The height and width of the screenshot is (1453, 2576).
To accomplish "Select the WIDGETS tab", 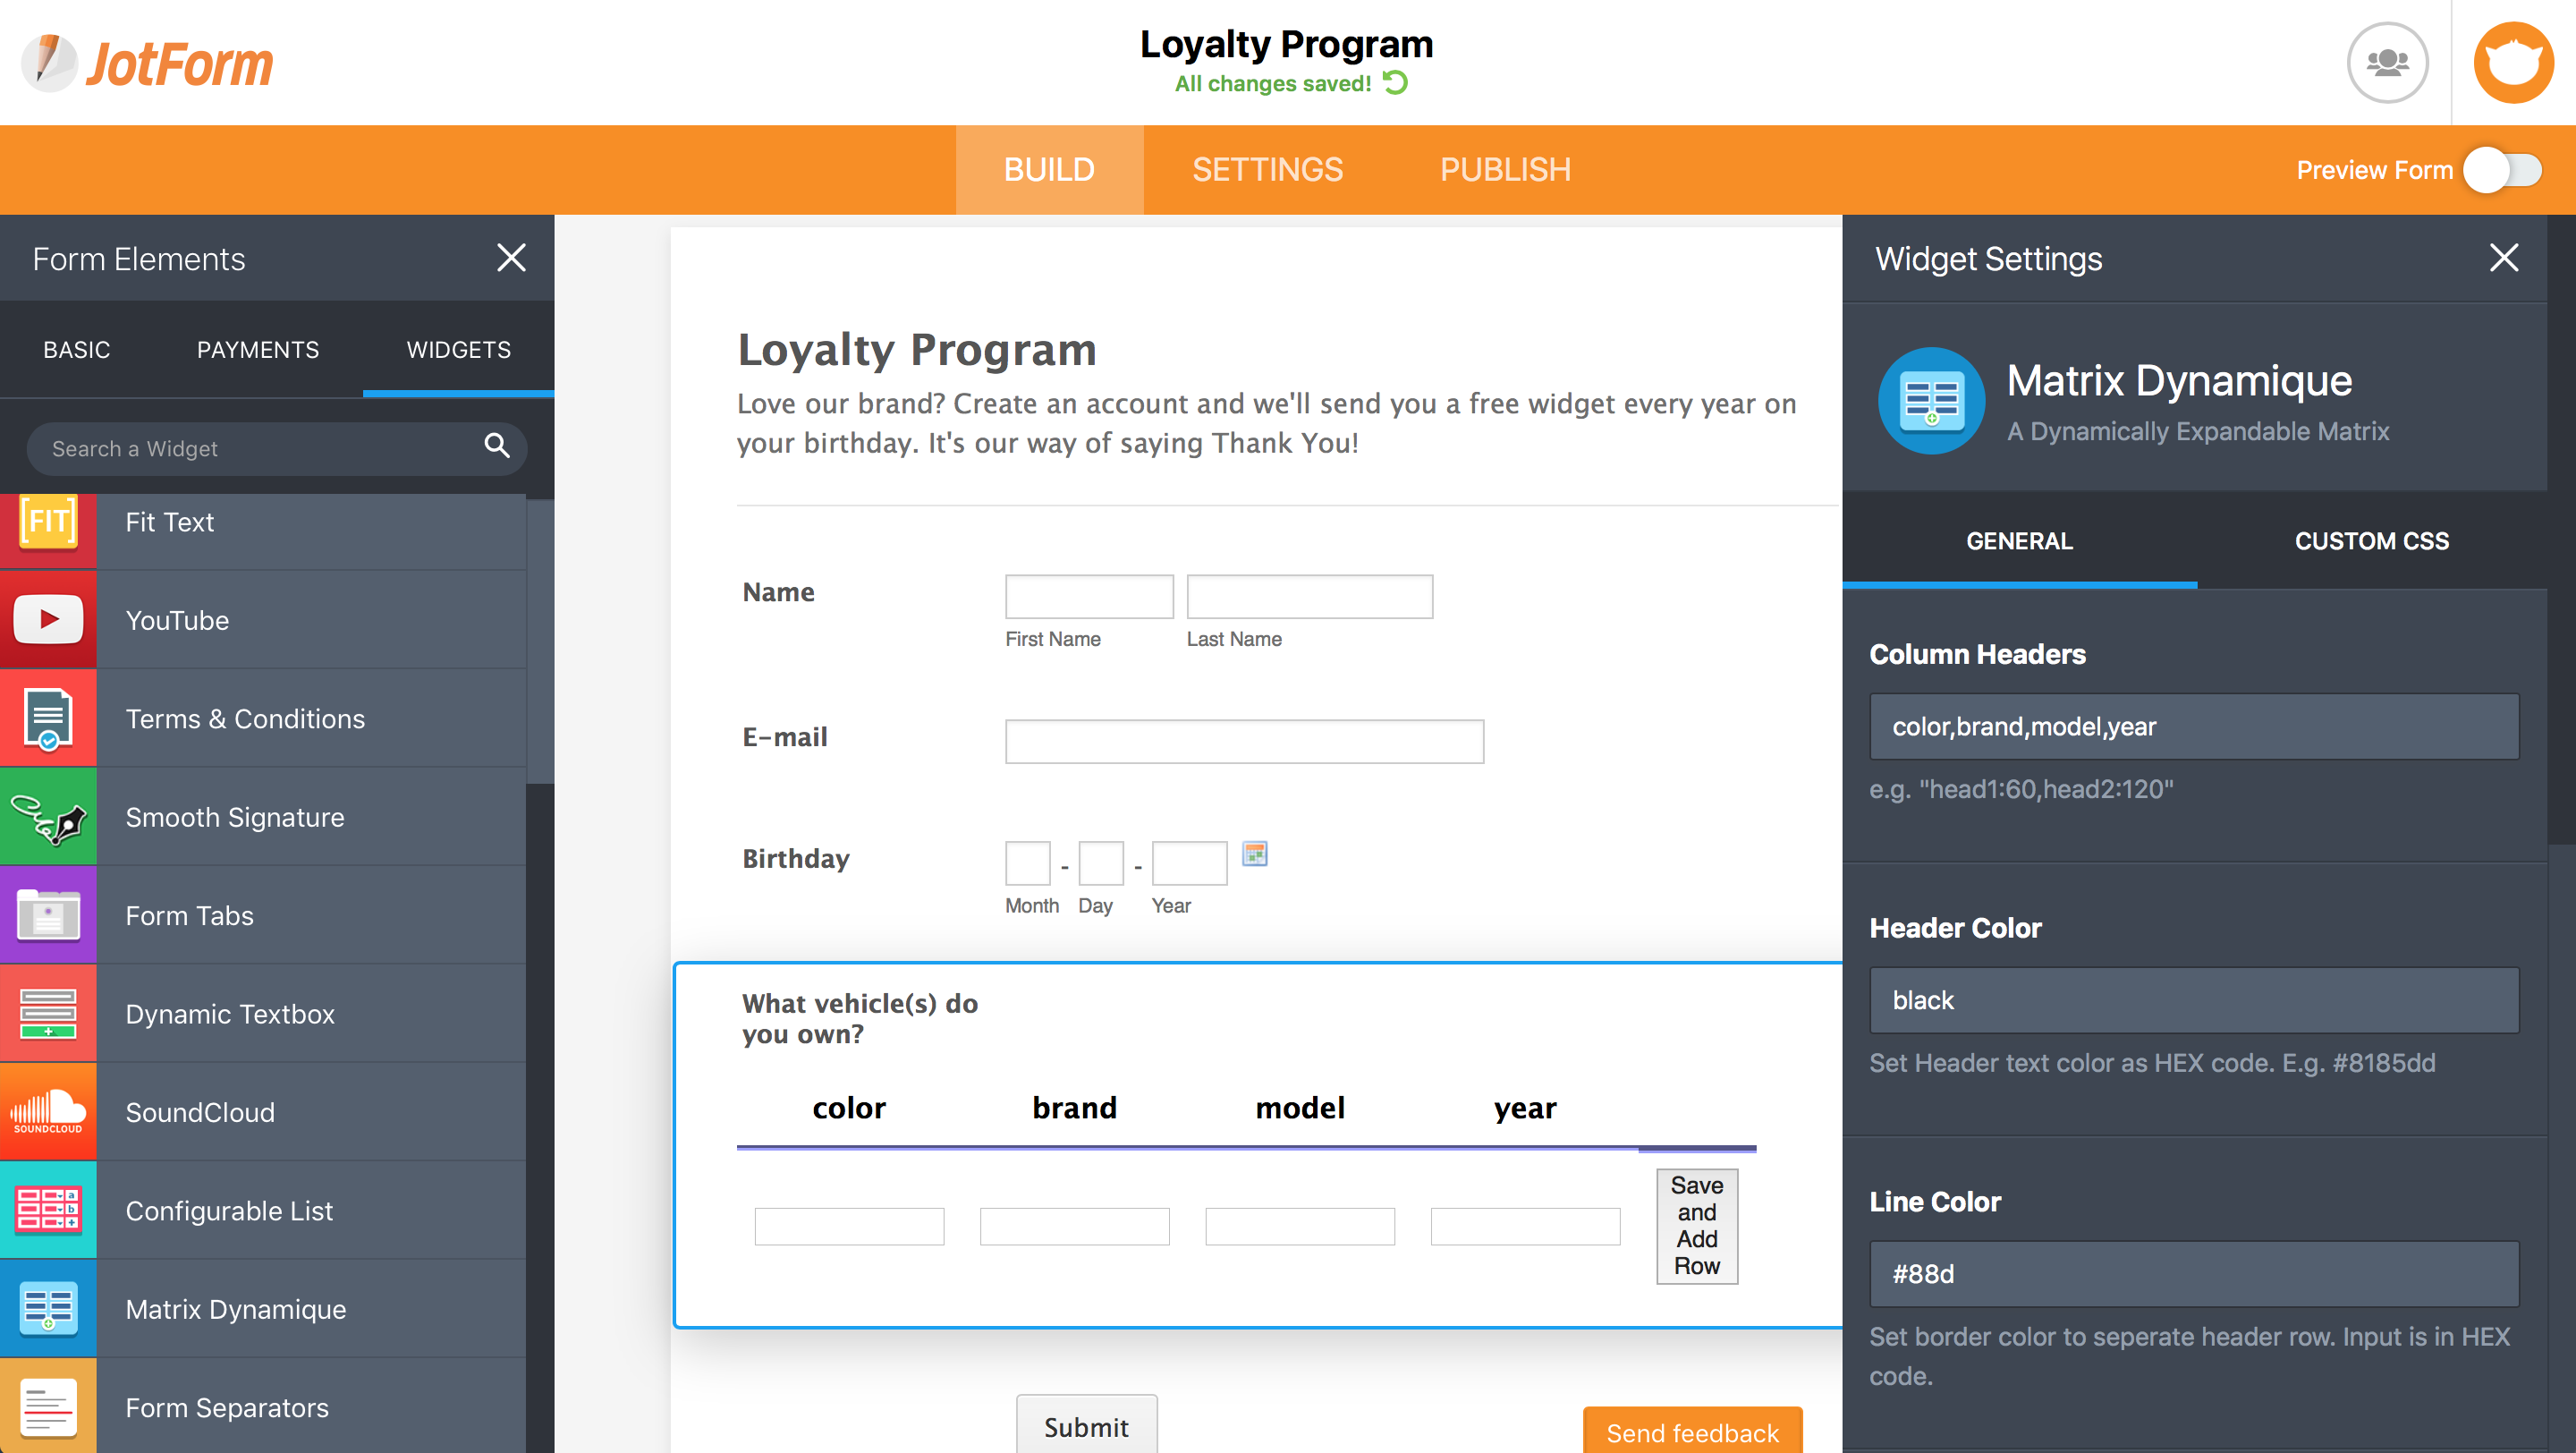I will point(458,349).
